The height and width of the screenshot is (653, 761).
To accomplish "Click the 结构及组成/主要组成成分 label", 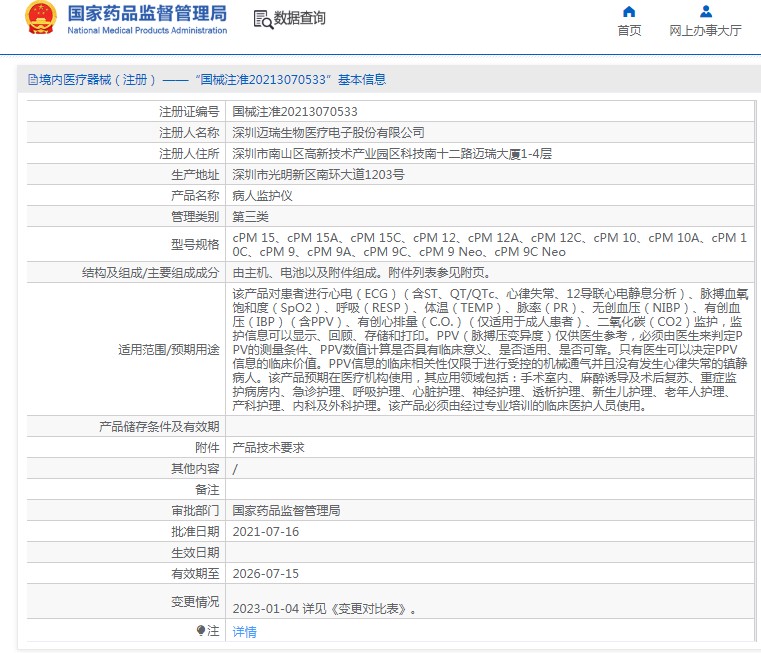I will tap(150, 273).
